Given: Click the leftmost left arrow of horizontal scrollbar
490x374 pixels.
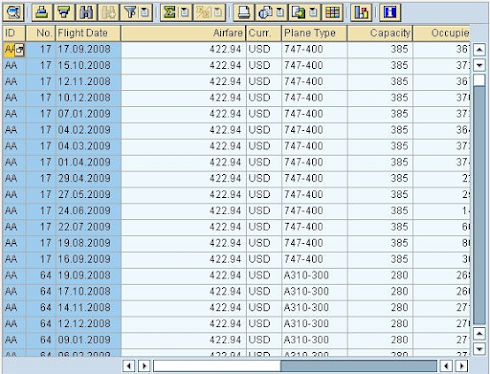Looking at the screenshot, I should pyautogui.click(x=129, y=366).
